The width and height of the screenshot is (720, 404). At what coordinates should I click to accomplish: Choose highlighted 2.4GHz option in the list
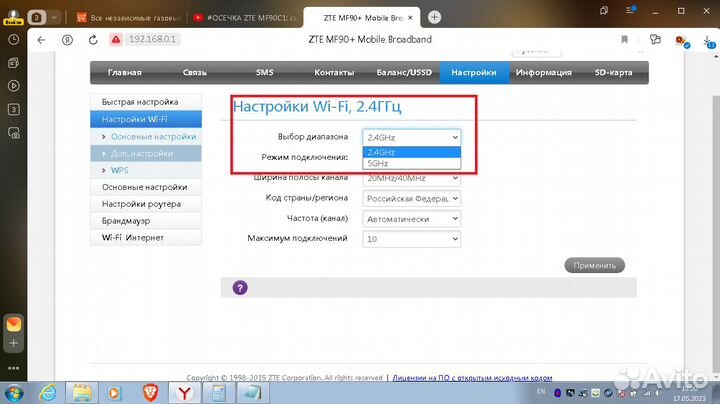pyautogui.click(x=411, y=152)
